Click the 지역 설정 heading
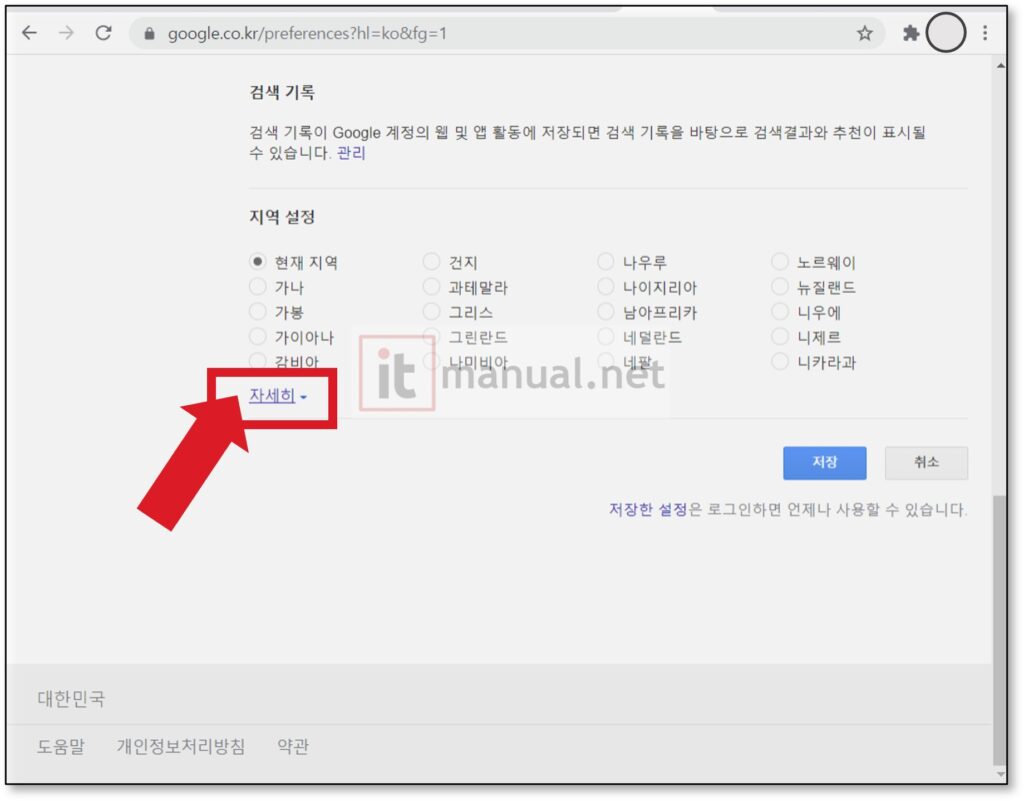 282,217
